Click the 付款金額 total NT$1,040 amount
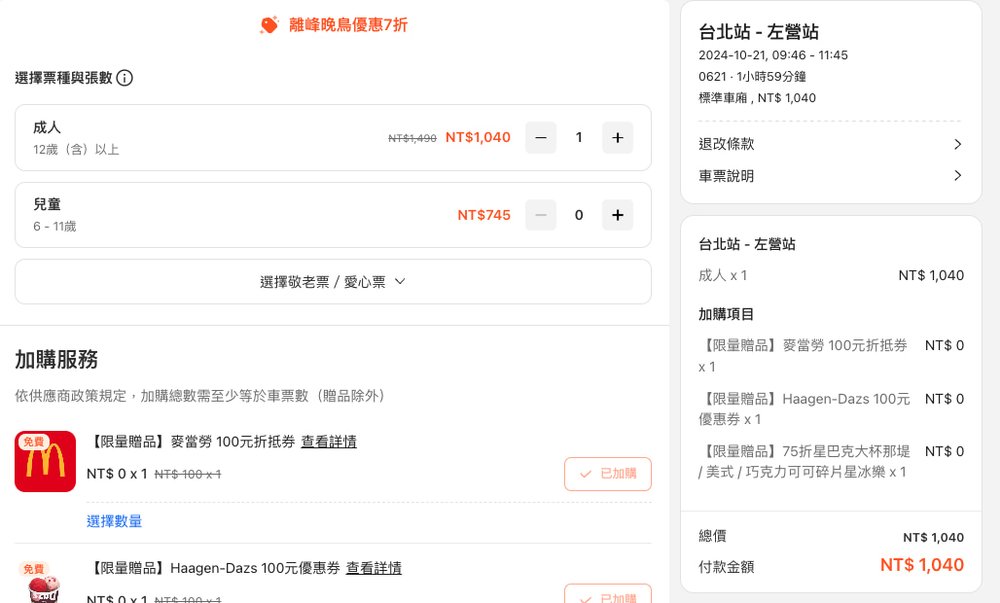This screenshot has width=1000, height=603. [x=922, y=565]
